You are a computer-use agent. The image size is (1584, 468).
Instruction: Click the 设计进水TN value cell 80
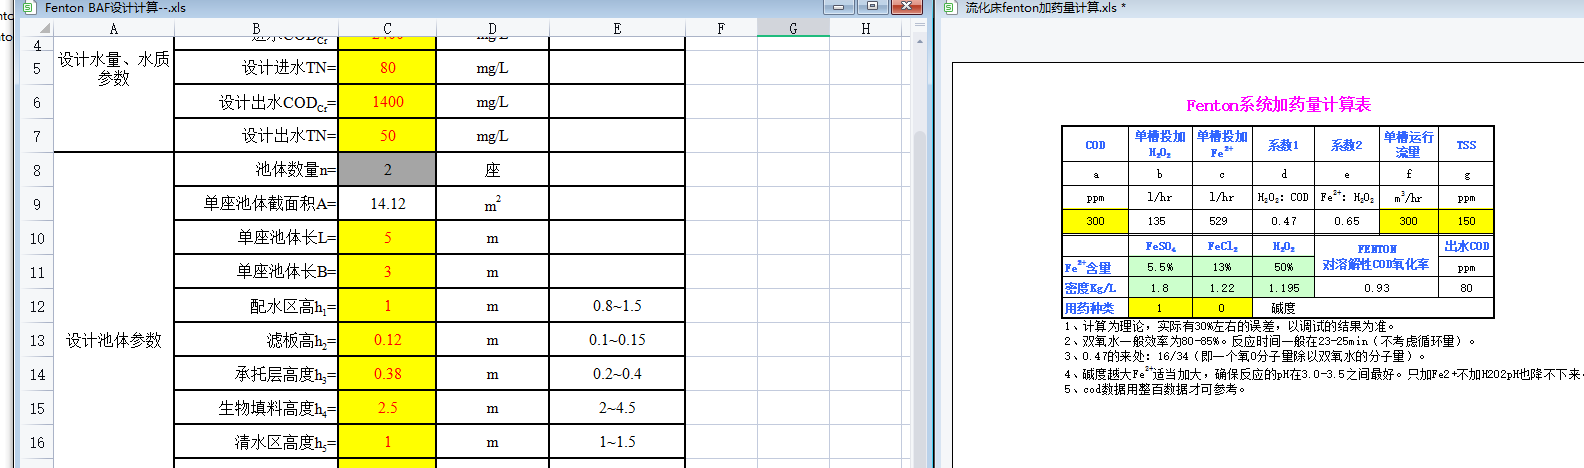pyautogui.click(x=387, y=68)
